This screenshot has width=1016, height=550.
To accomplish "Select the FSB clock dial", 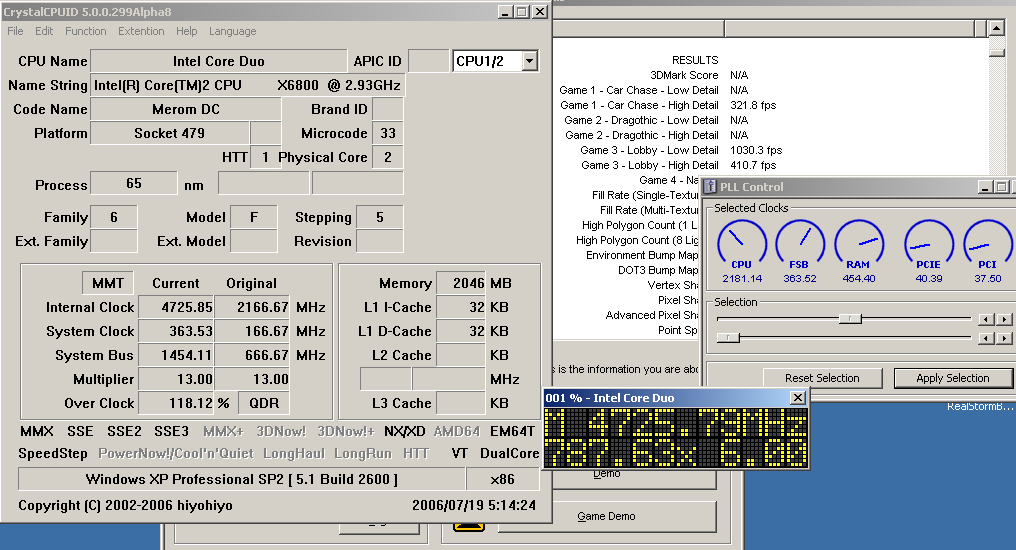I will pos(800,244).
